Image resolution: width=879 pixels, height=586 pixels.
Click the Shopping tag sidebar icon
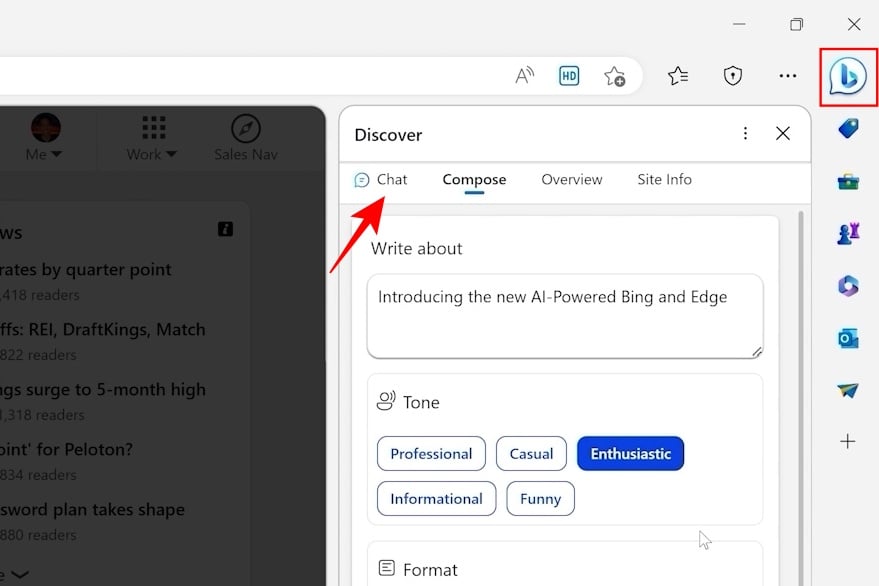coord(848,129)
